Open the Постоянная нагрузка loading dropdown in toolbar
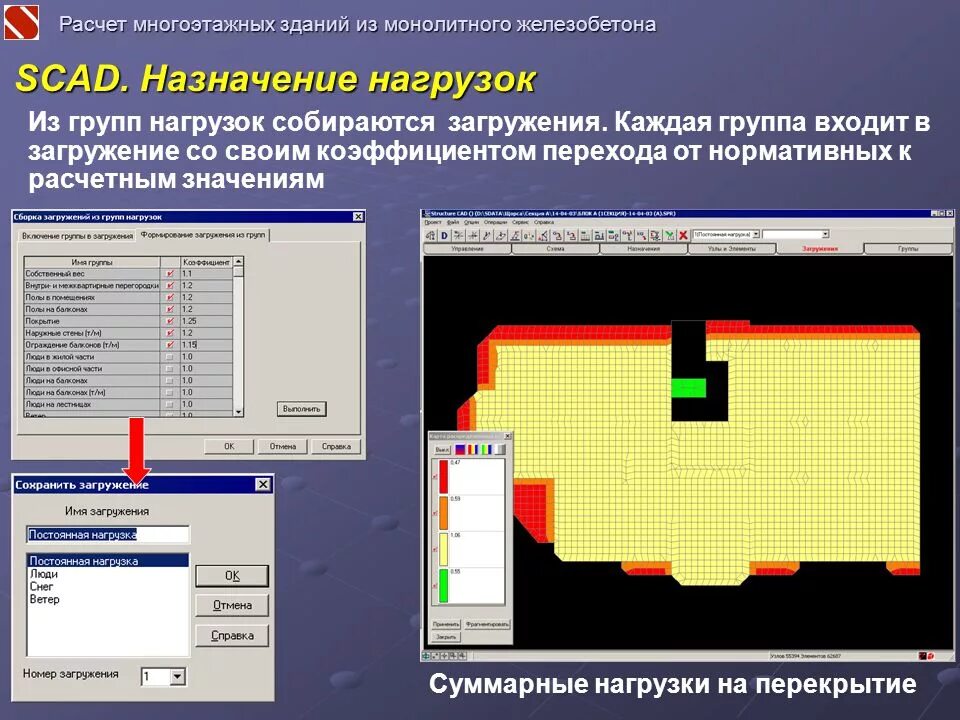The height and width of the screenshot is (720, 960). [756, 234]
